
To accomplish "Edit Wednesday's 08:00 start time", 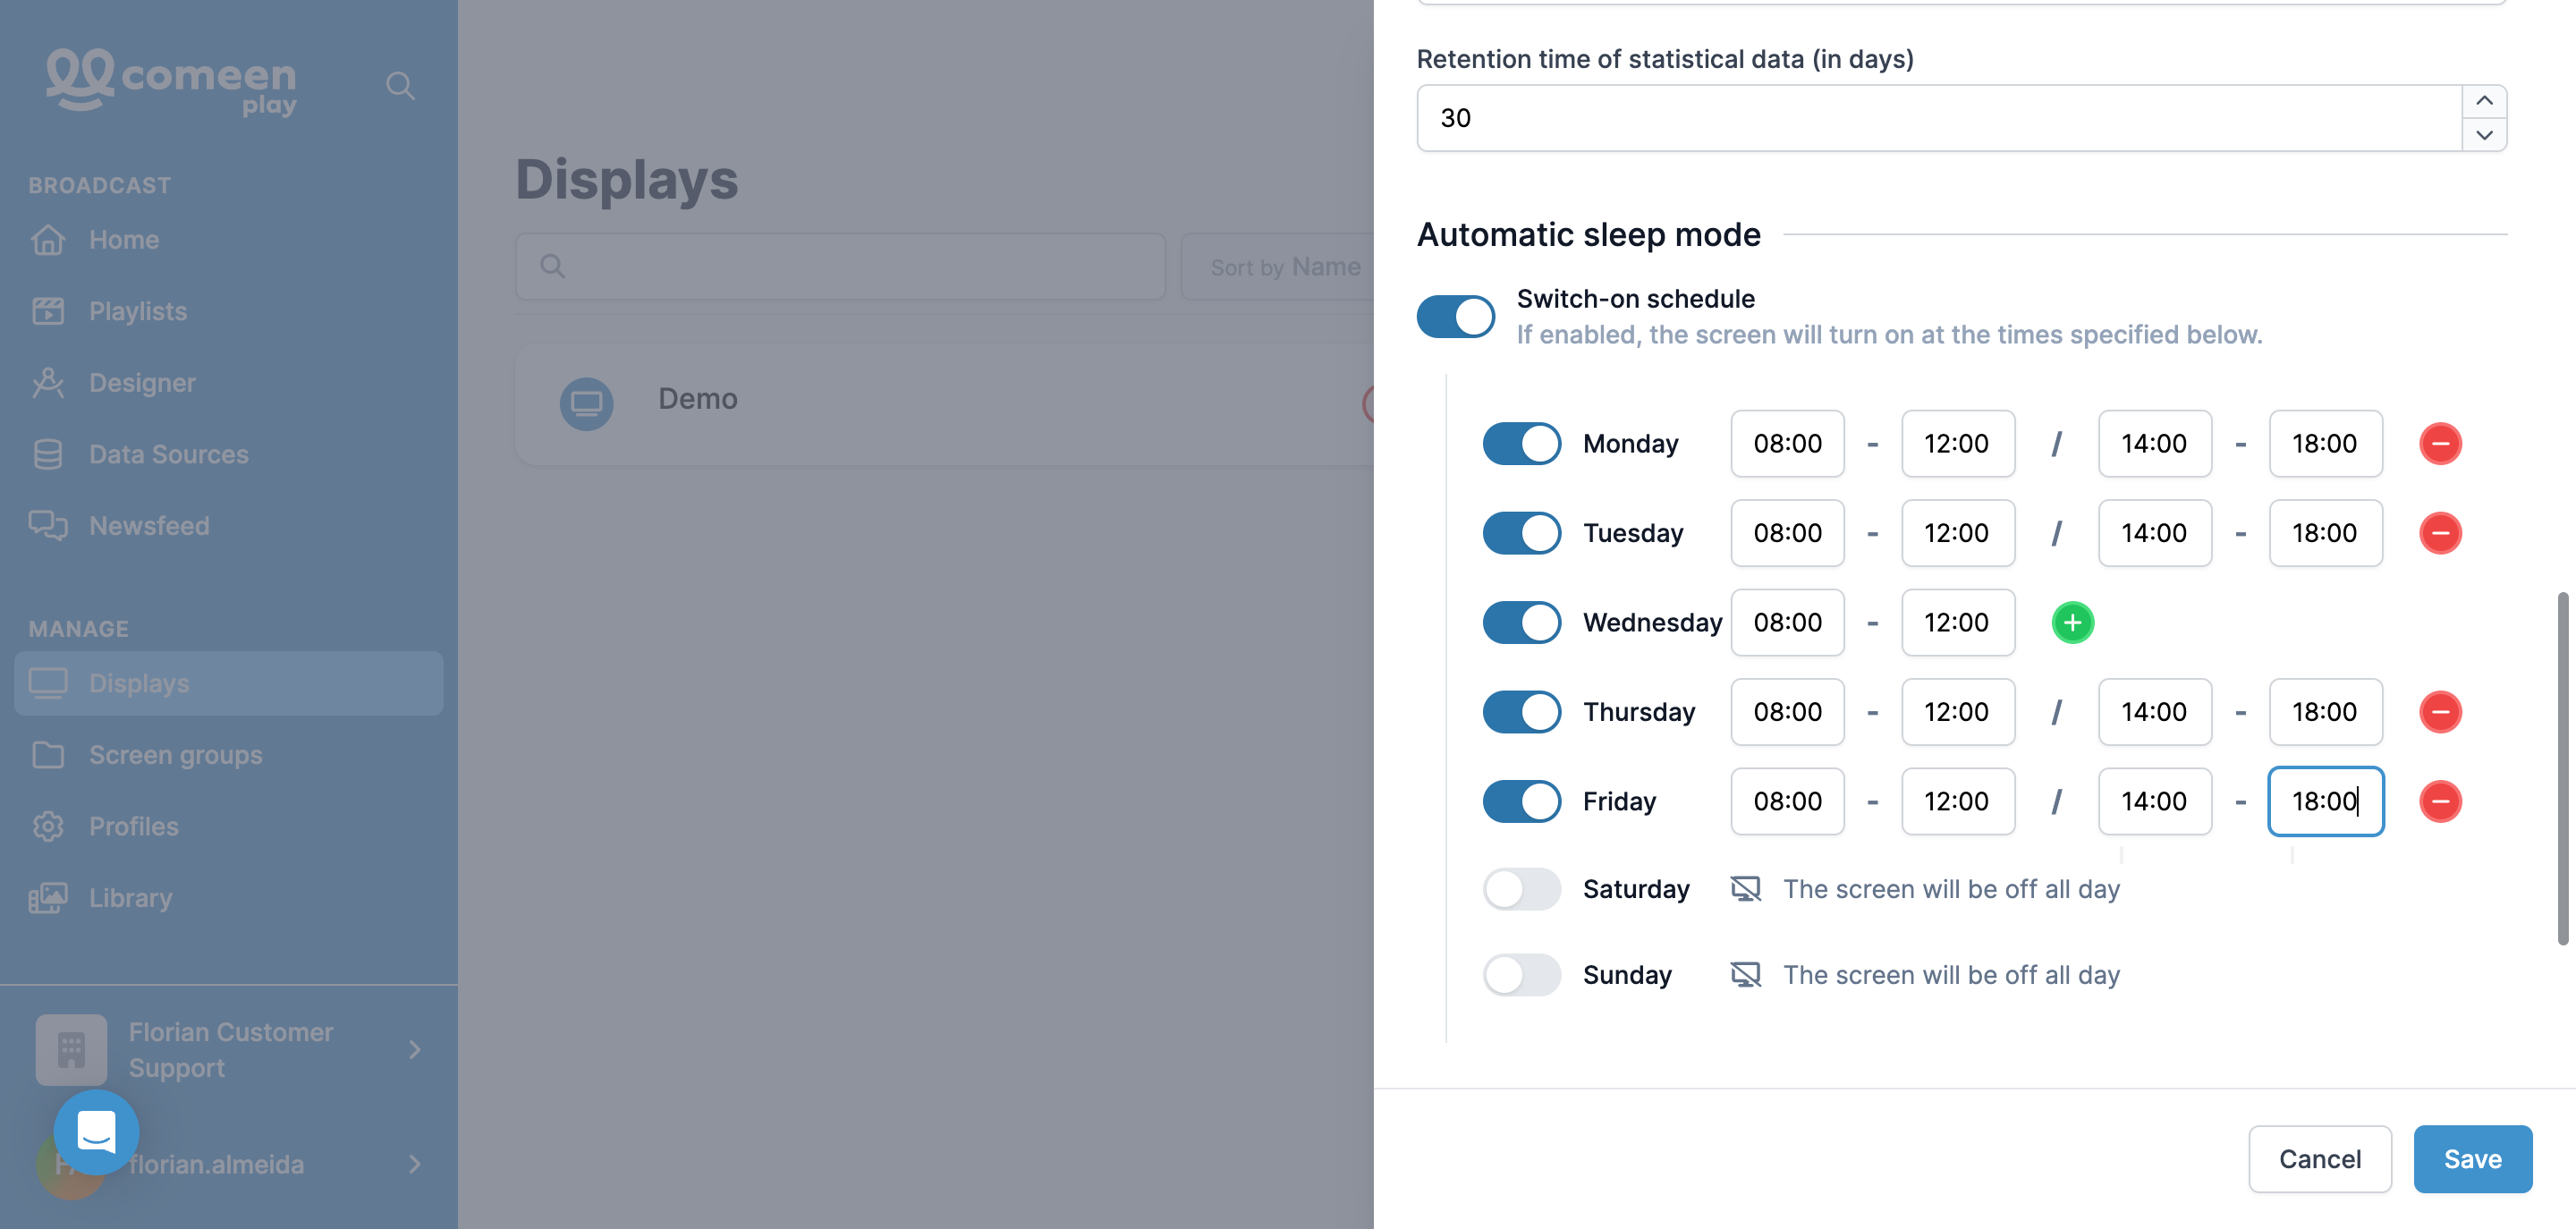I will click(x=1787, y=622).
